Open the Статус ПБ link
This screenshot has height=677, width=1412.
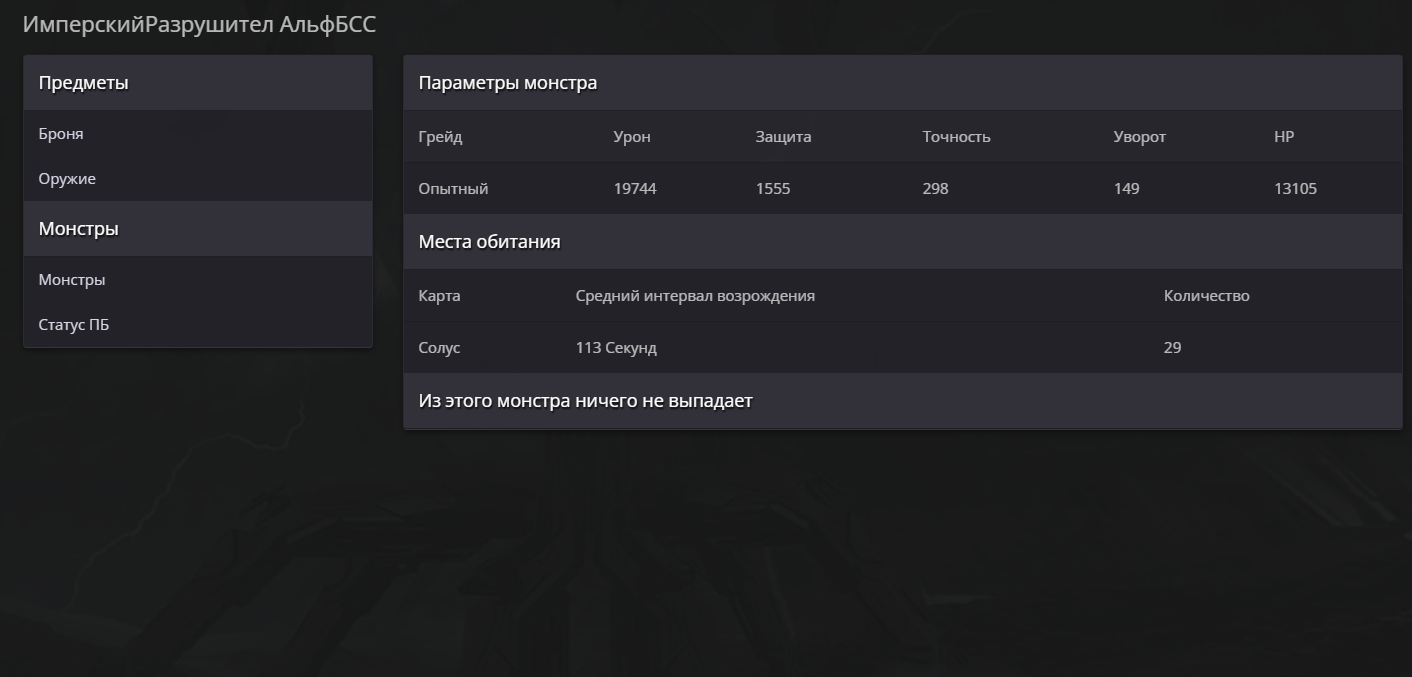coord(74,325)
